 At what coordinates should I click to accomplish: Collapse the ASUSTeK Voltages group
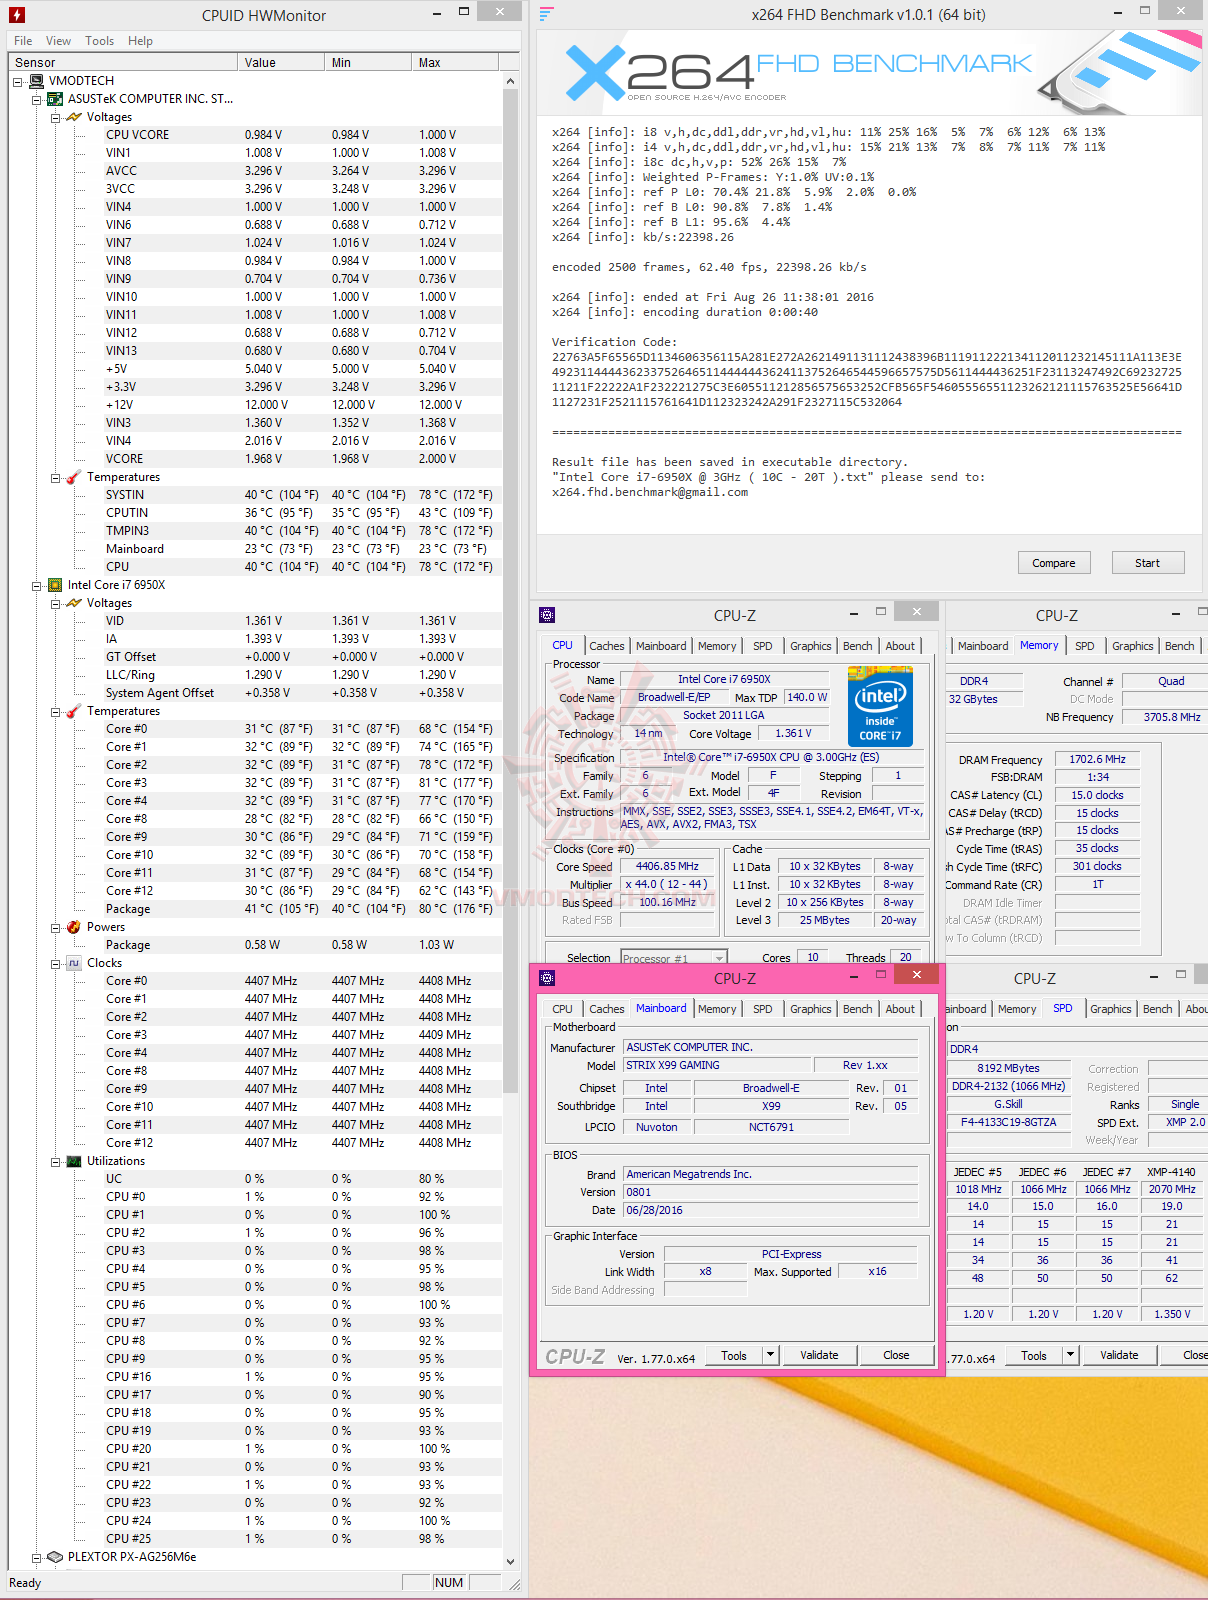coord(56,117)
